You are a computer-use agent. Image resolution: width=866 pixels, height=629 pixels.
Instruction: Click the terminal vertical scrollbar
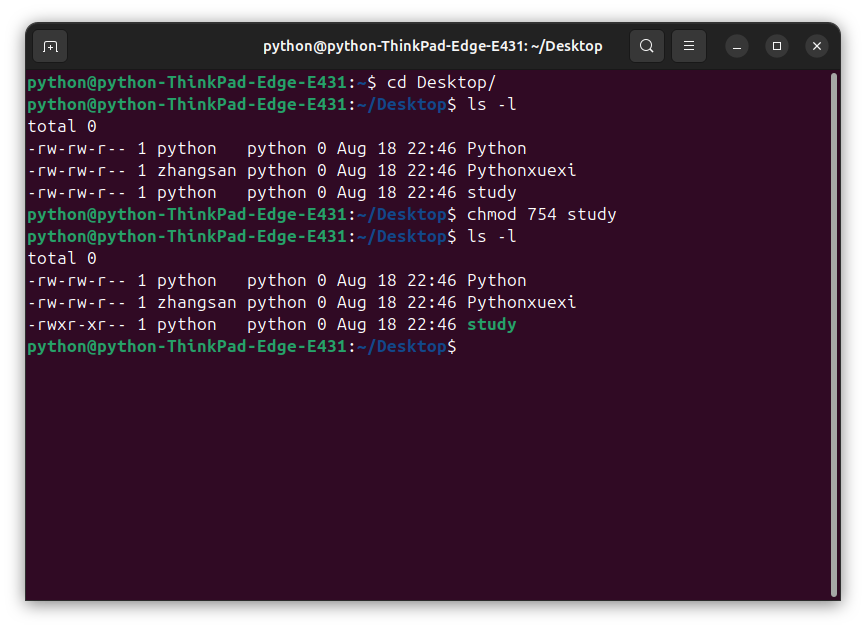(834, 335)
